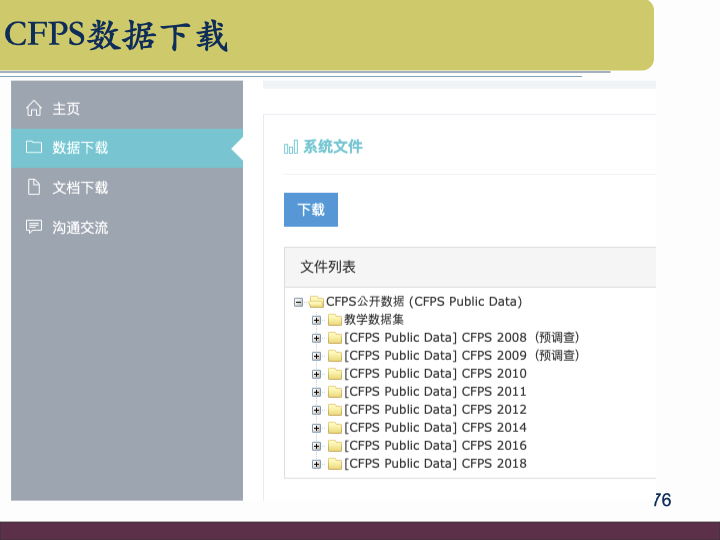The image size is (720, 540).
Task: Choose the CFPS 2014 folder entry
Action: coord(435,428)
